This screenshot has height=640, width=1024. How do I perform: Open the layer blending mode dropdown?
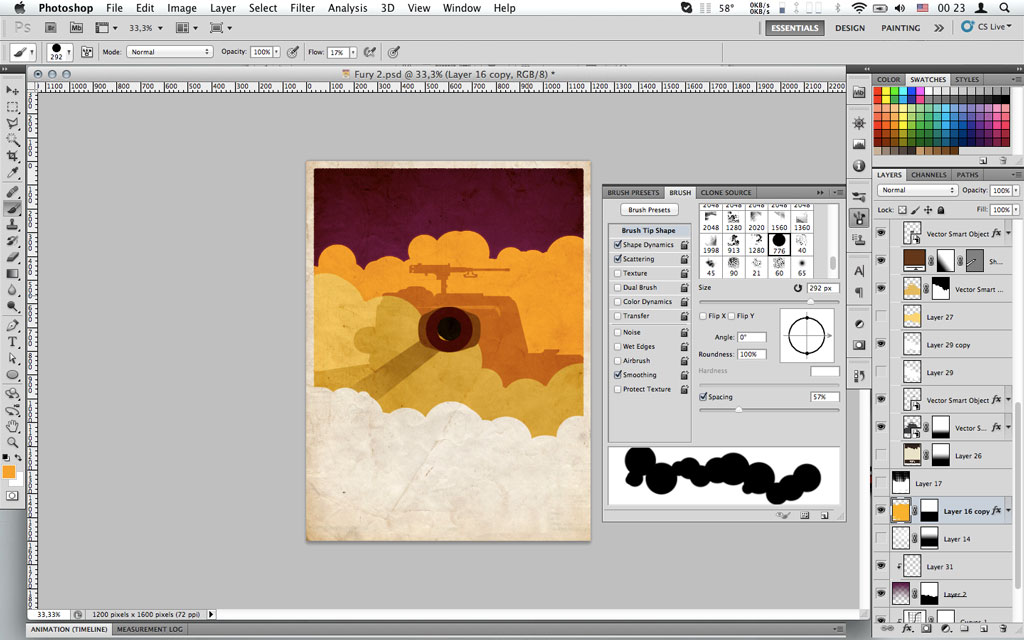[917, 190]
